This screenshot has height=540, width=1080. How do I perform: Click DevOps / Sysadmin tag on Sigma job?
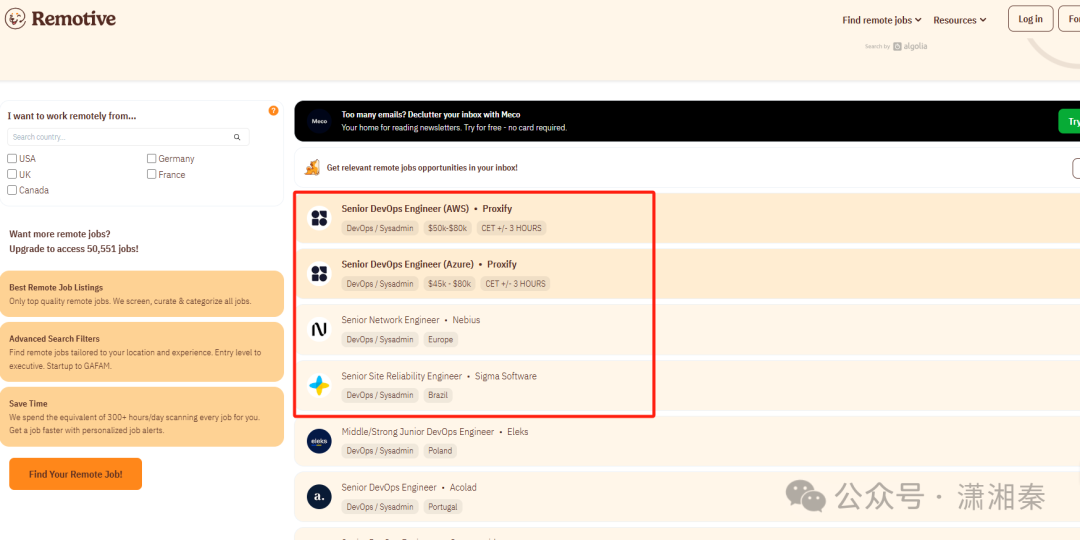pos(380,395)
